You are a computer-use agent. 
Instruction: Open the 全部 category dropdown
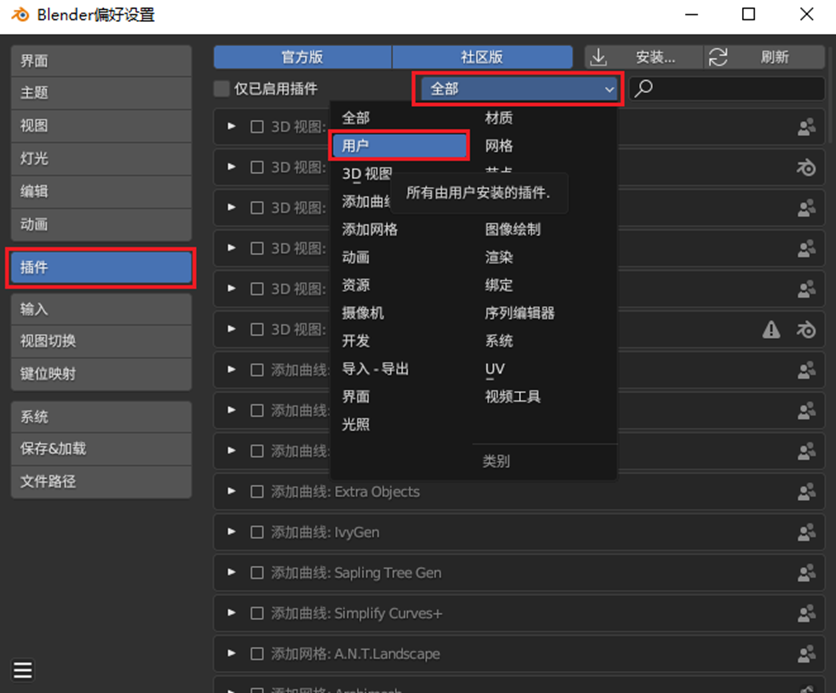click(x=519, y=88)
